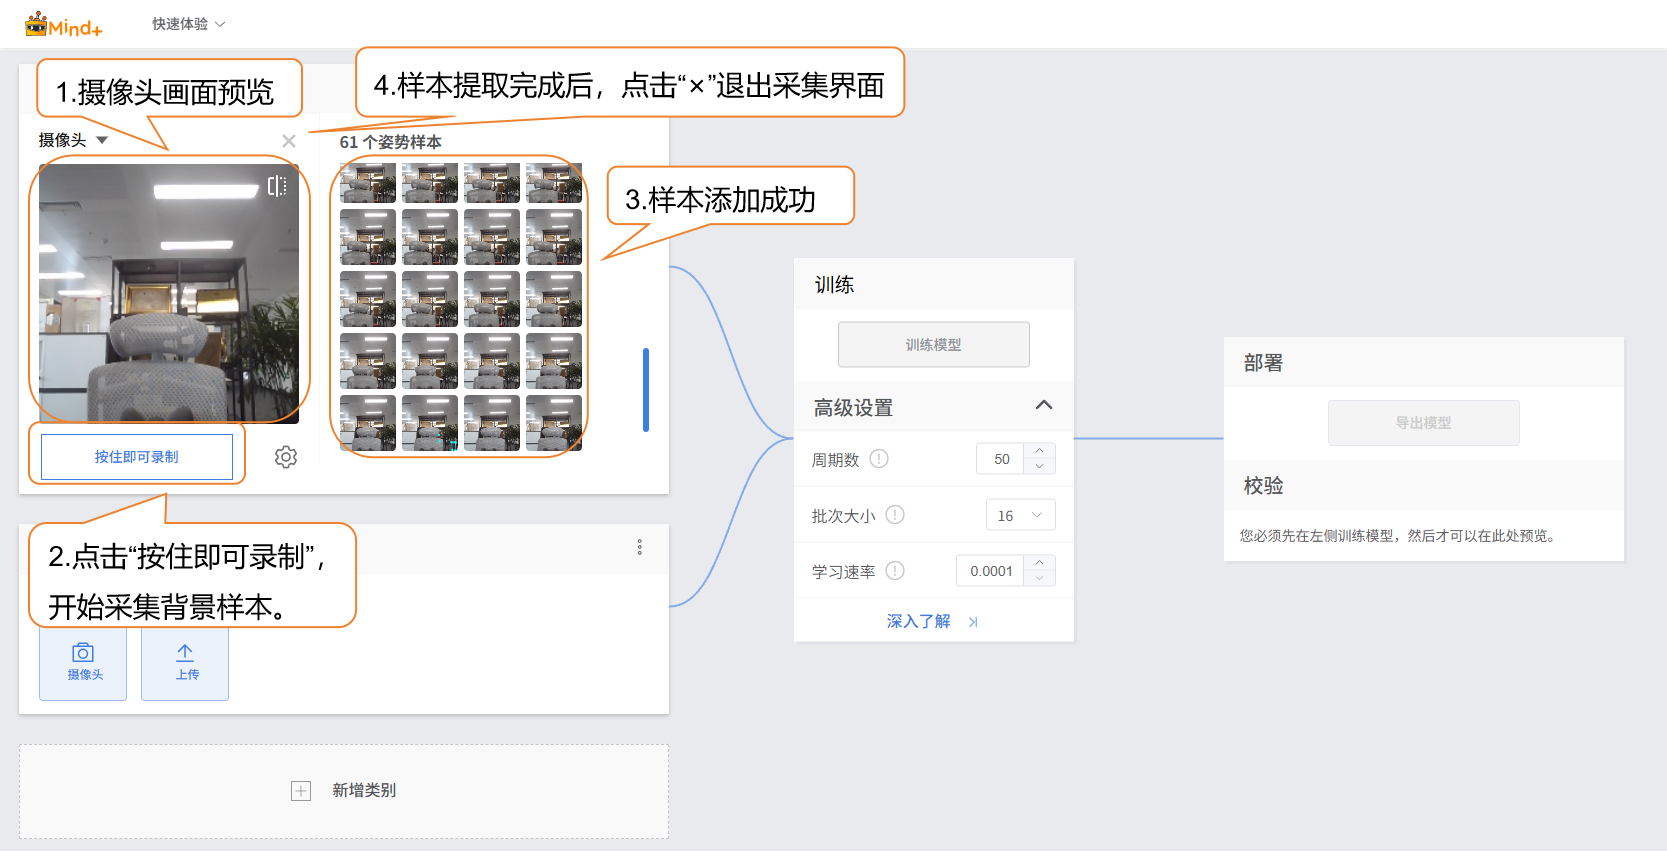Open camera recording settings gear
1667x861 pixels.
click(x=286, y=457)
